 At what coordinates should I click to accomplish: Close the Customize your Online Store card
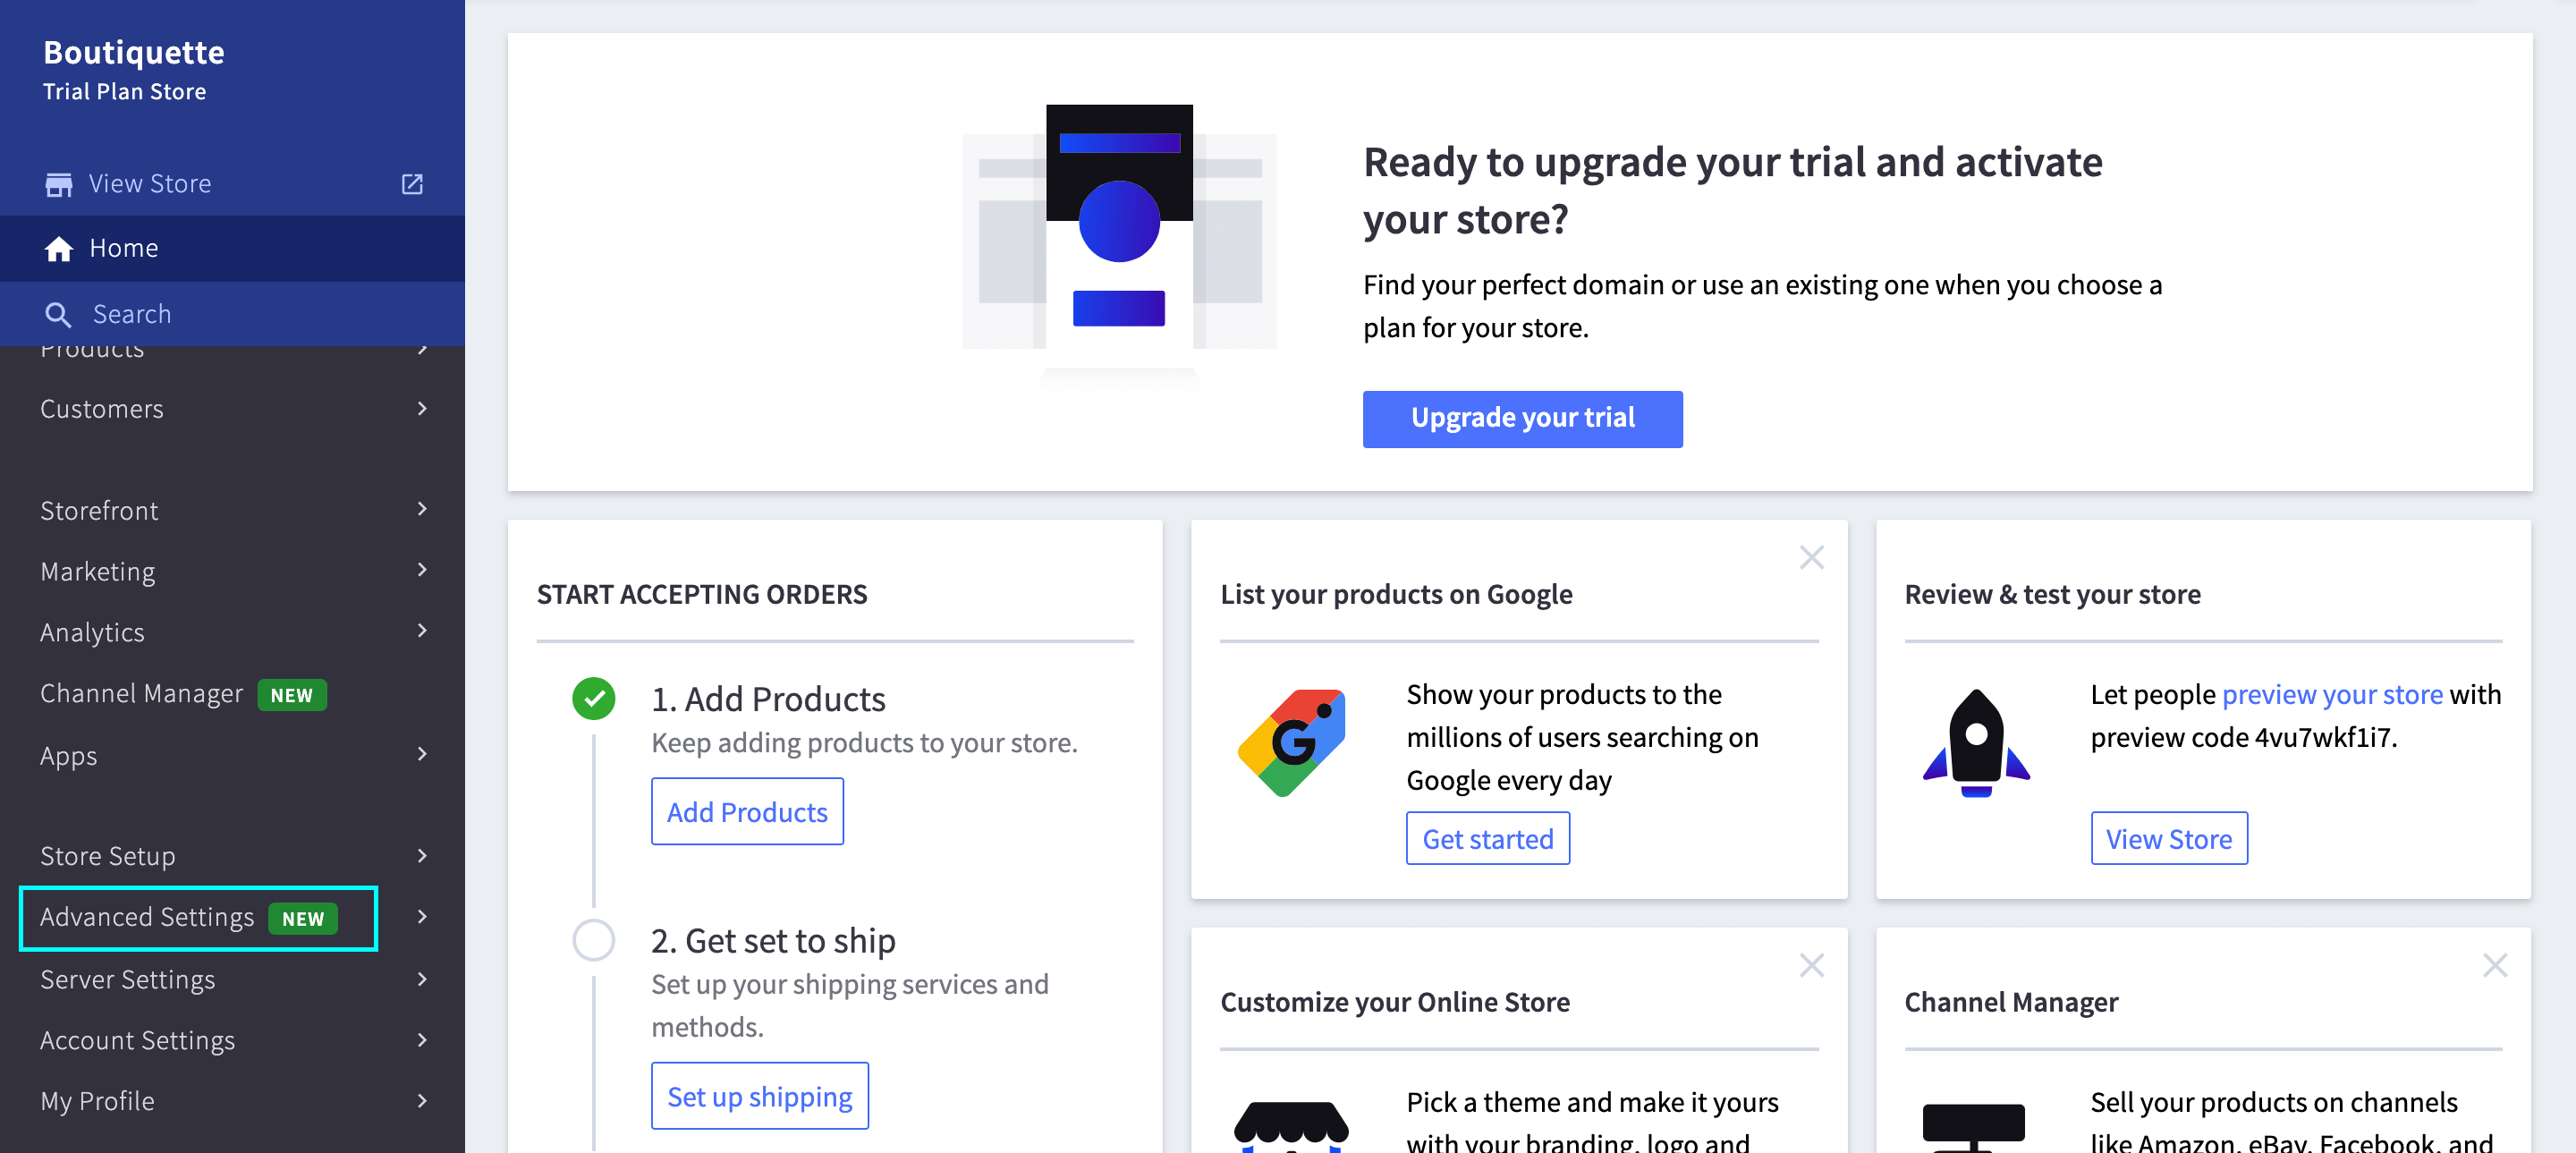click(1811, 966)
